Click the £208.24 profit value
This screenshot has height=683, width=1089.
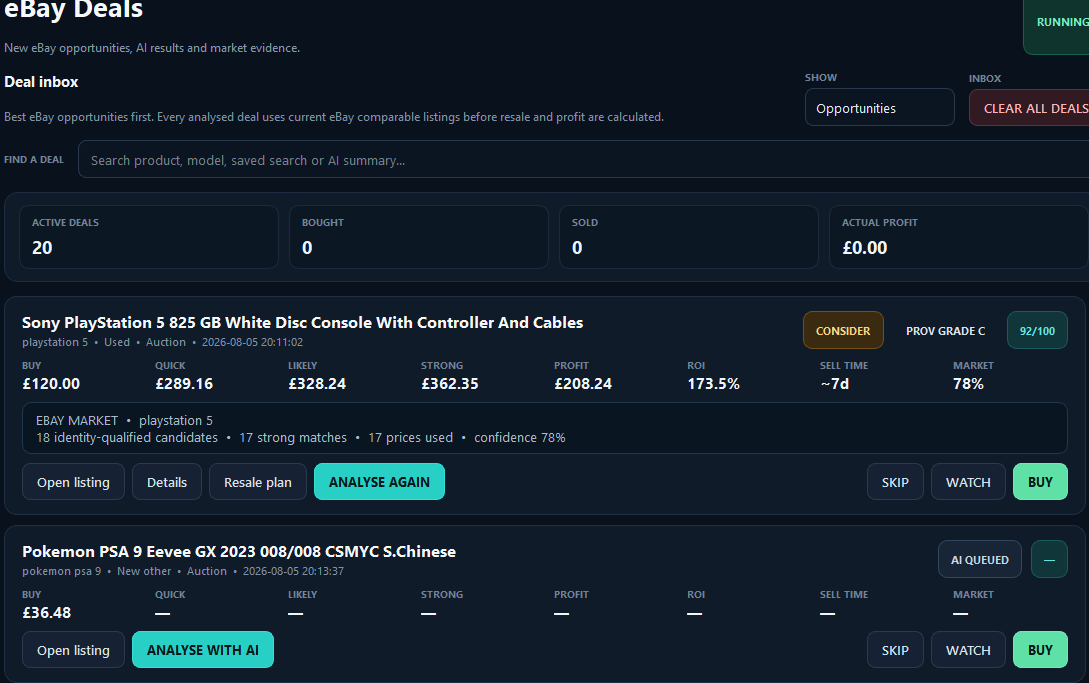(583, 384)
